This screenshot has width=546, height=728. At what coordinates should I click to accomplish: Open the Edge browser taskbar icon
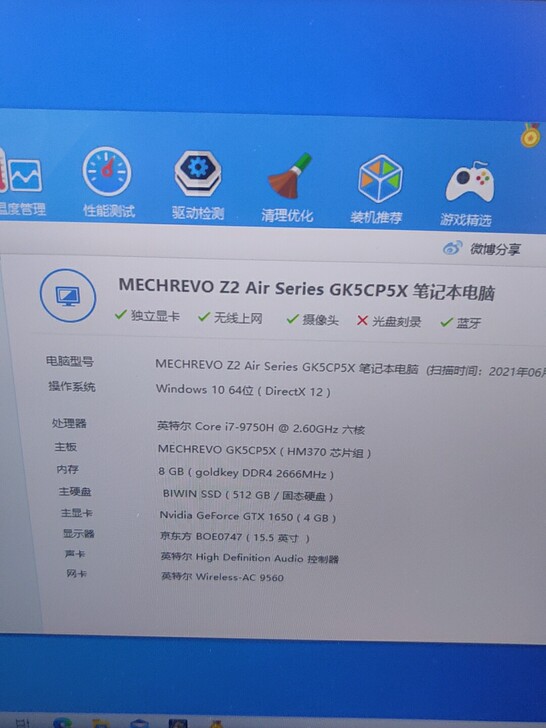pos(62,722)
